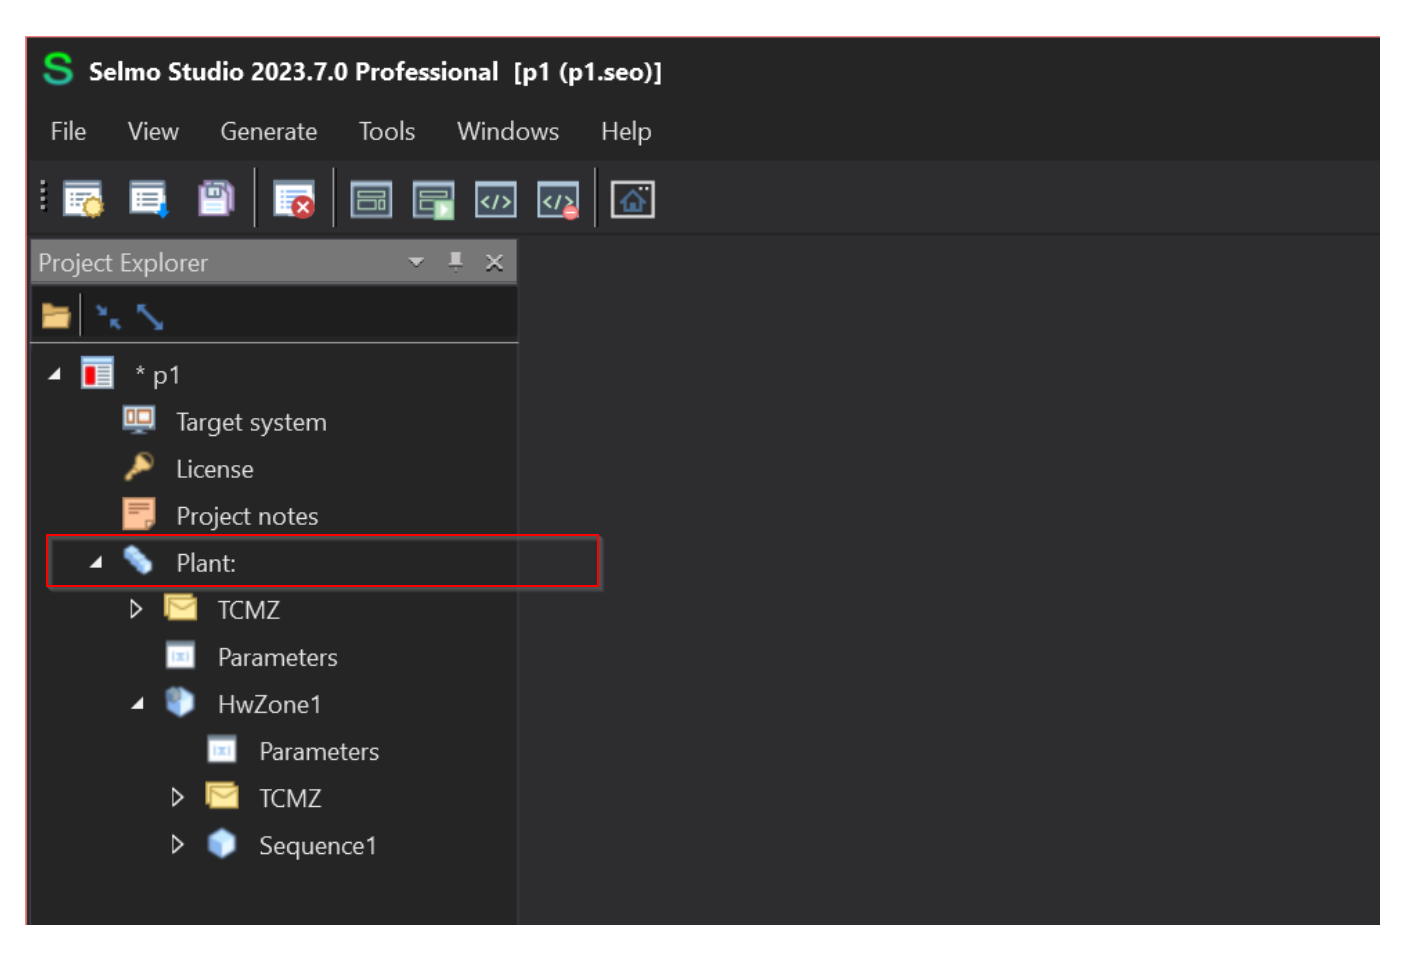
Task: Open the View menu
Action: pos(153,132)
